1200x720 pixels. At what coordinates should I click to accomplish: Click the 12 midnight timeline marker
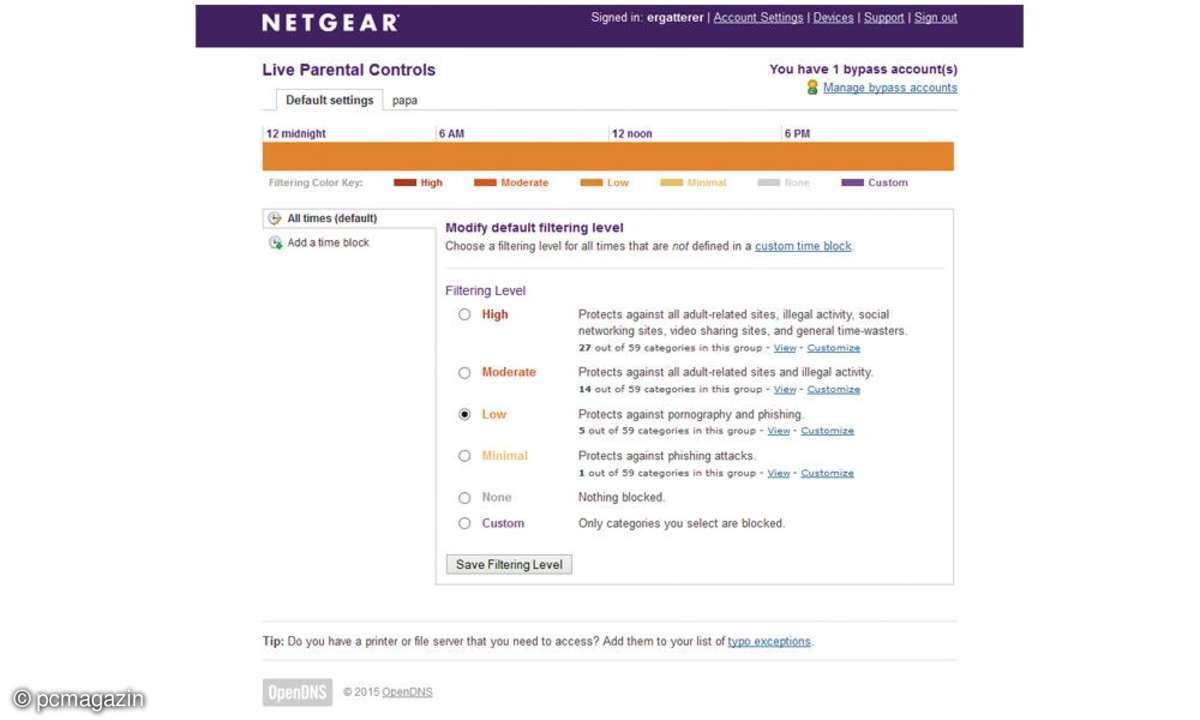tap(296, 134)
